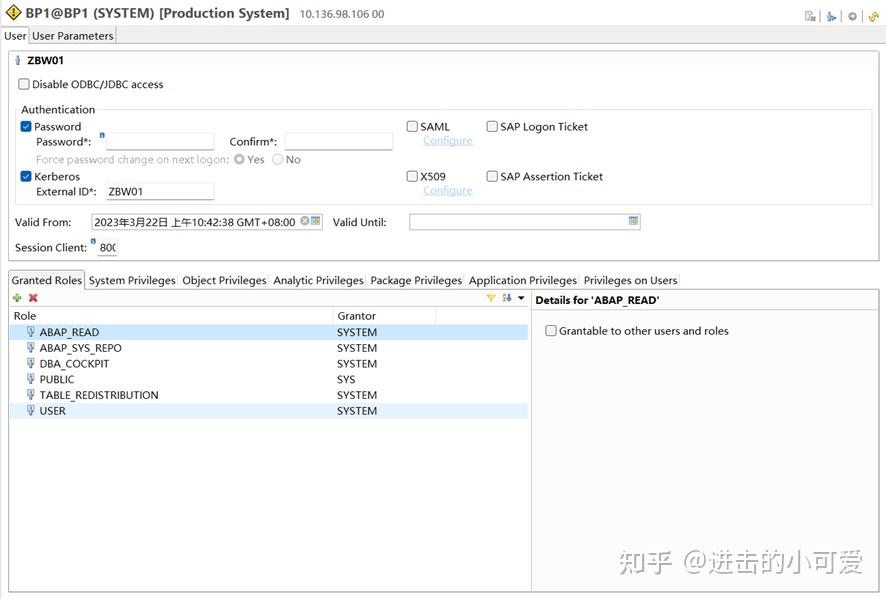Open the User Parameters tab

coord(73,36)
